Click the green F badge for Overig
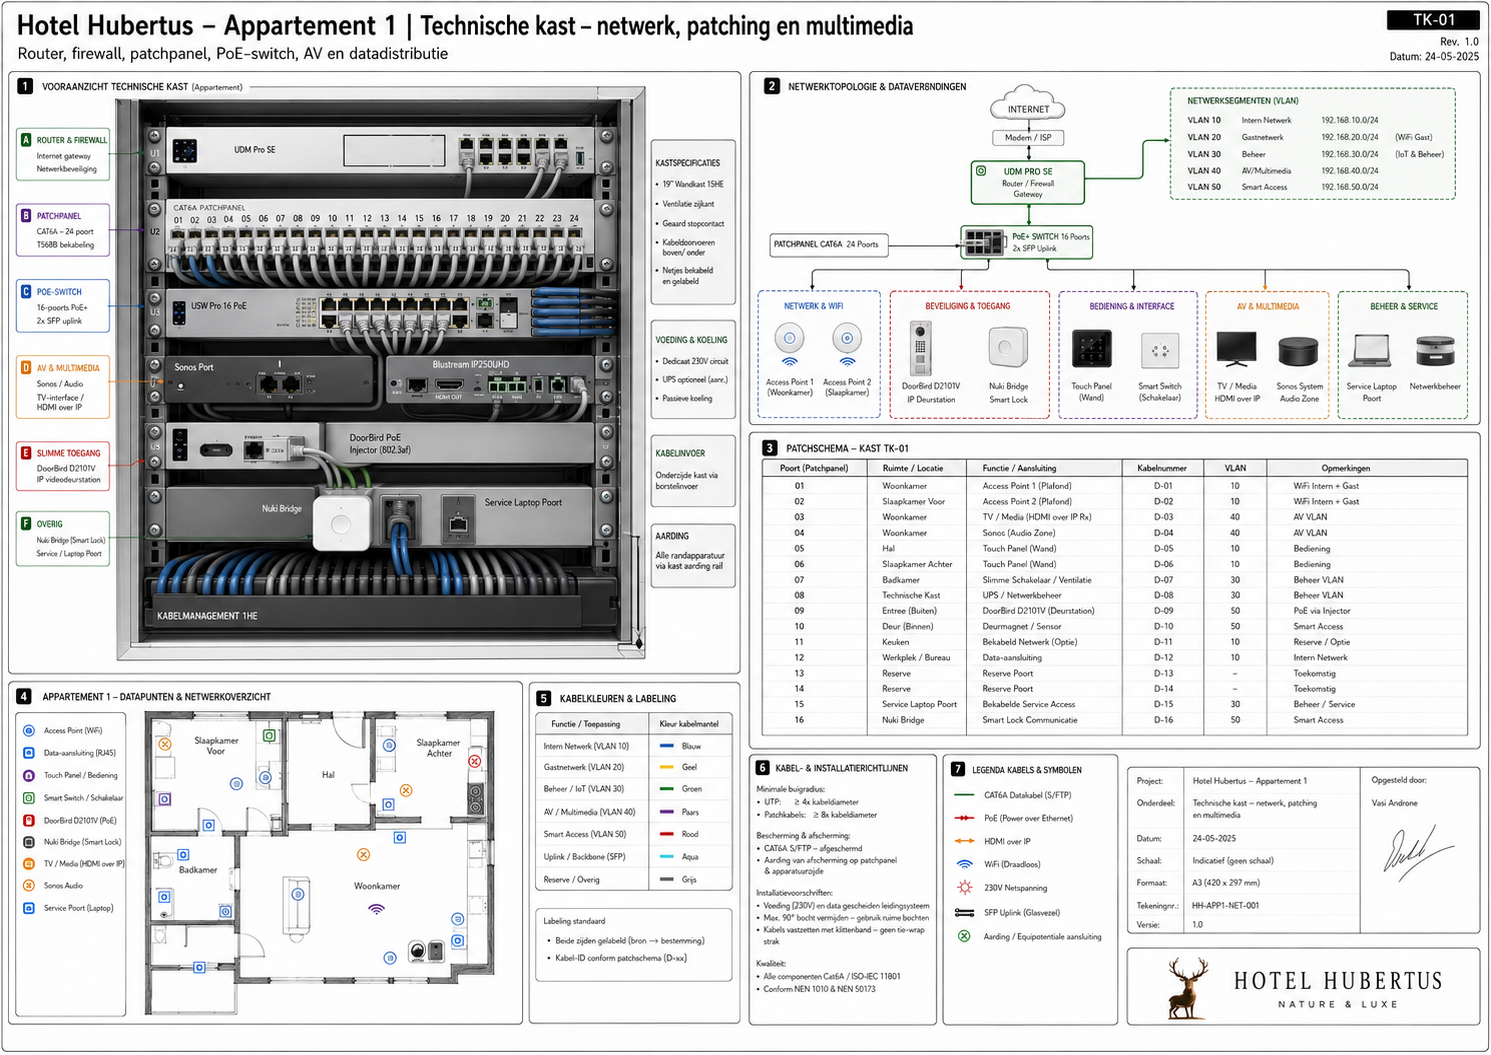The height and width of the screenshot is (1055, 1491). click(26, 523)
